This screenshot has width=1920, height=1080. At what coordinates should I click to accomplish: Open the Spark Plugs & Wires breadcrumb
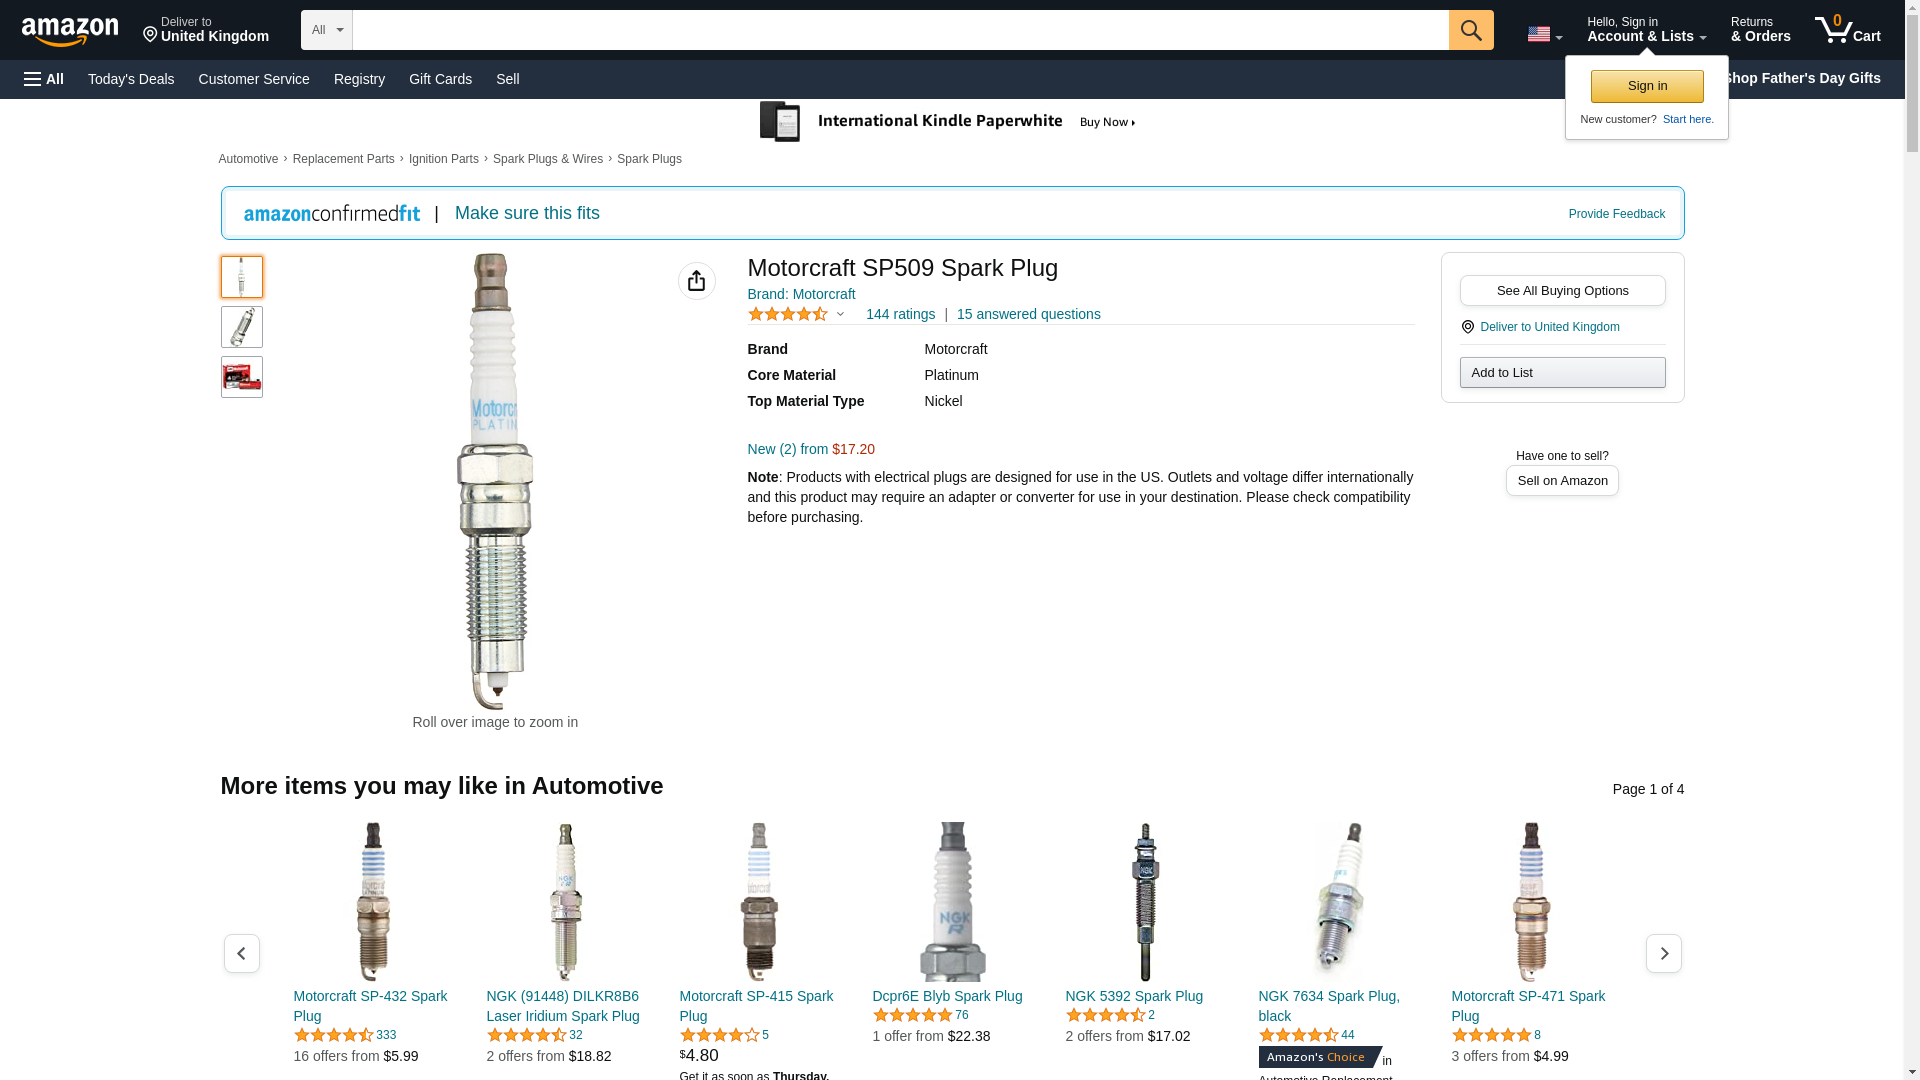coord(547,159)
